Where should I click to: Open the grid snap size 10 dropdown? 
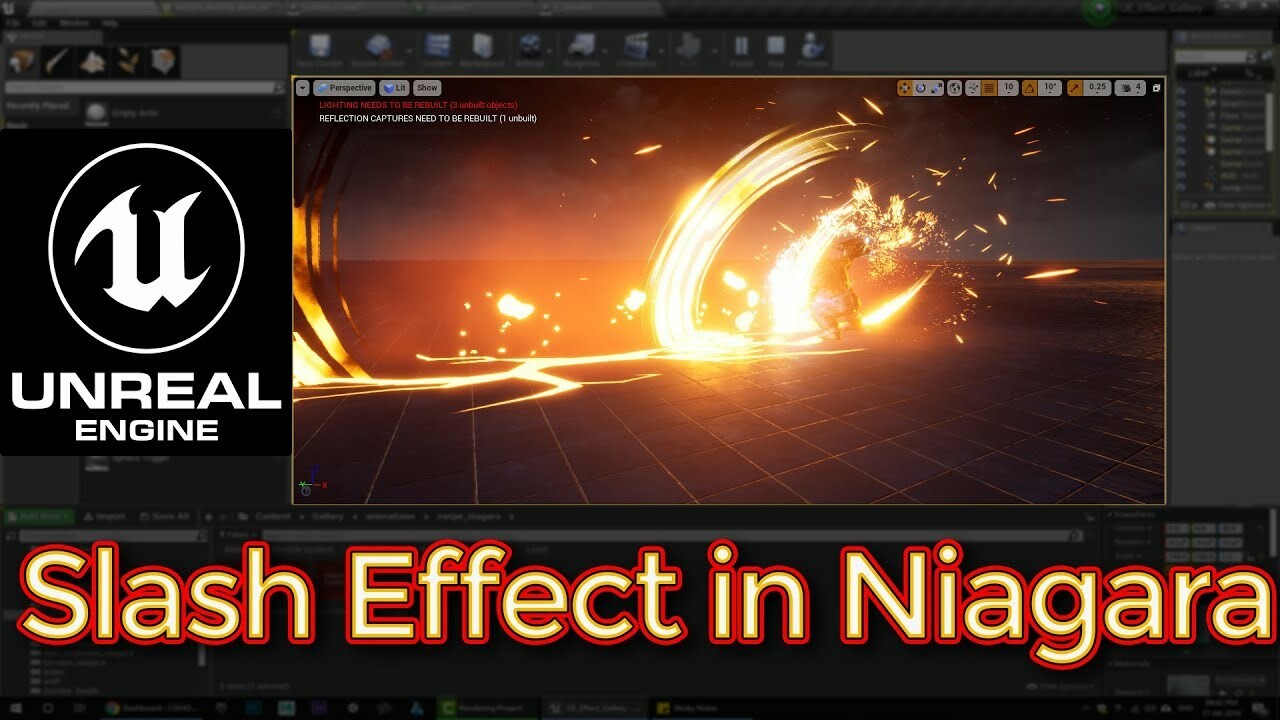tap(1008, 88)
